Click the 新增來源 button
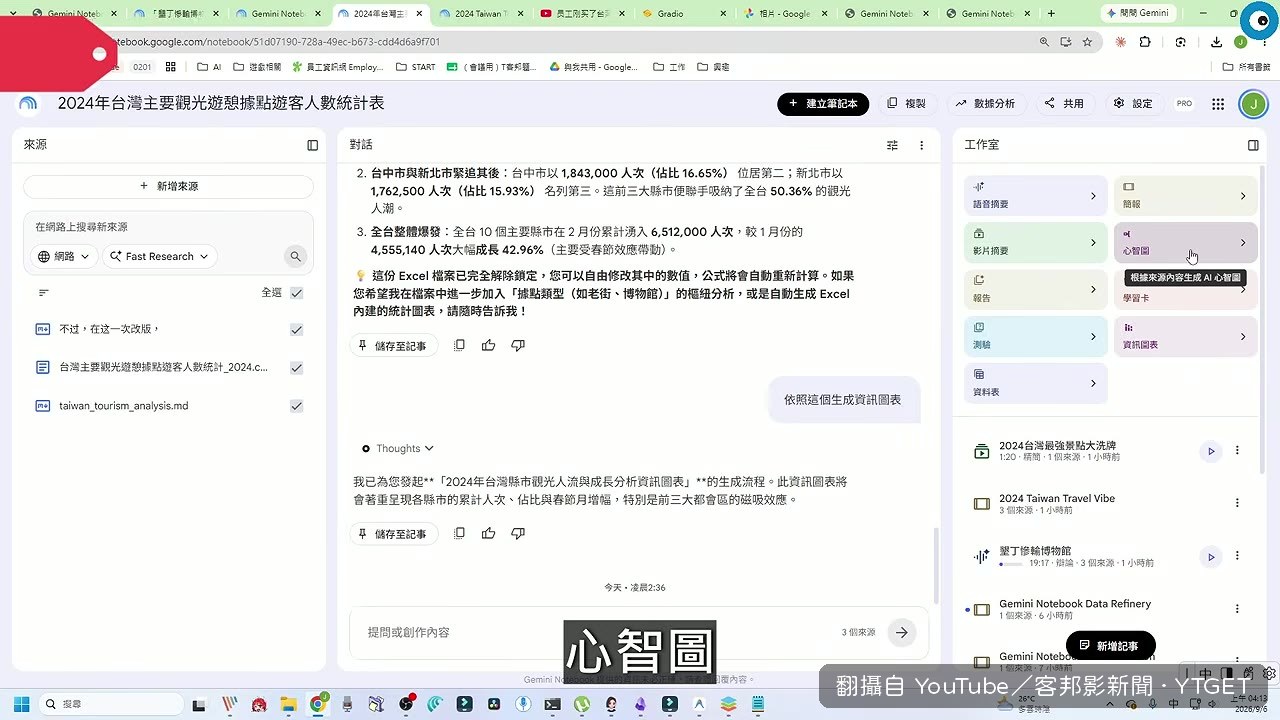The width and height of the screenshot is (1280, 720). coord(169,186)
